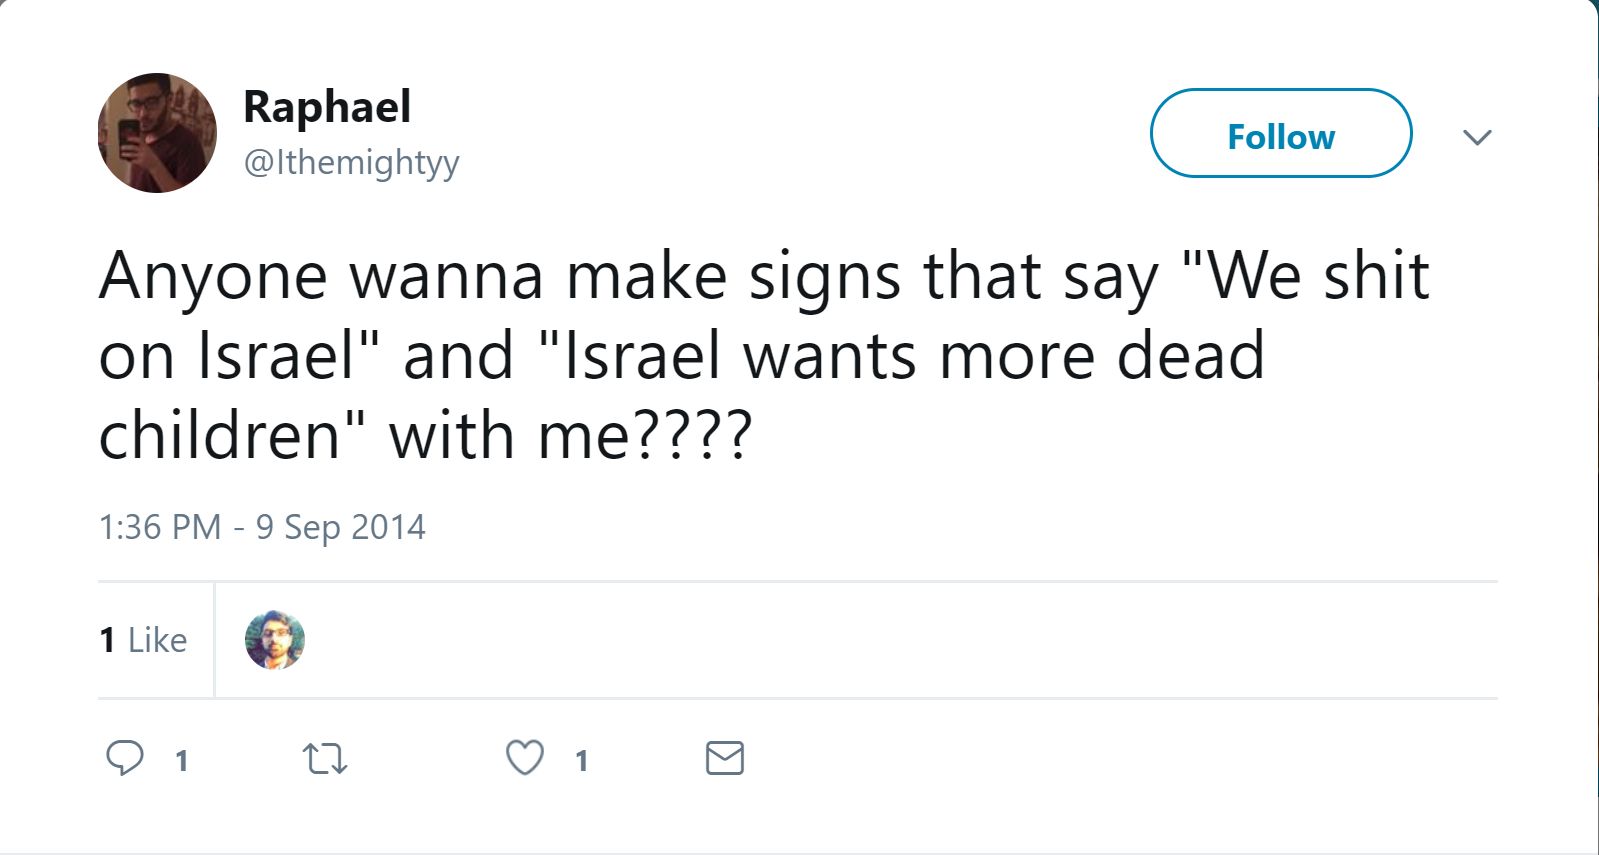Screen dimensions: 1599x855
Task: Click the reply count next to bubble
Action: point(182,761)
